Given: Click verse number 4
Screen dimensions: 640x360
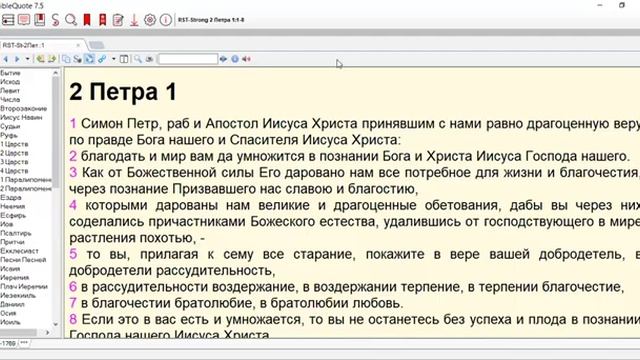Looking at the screenshot, I should 73,205.
